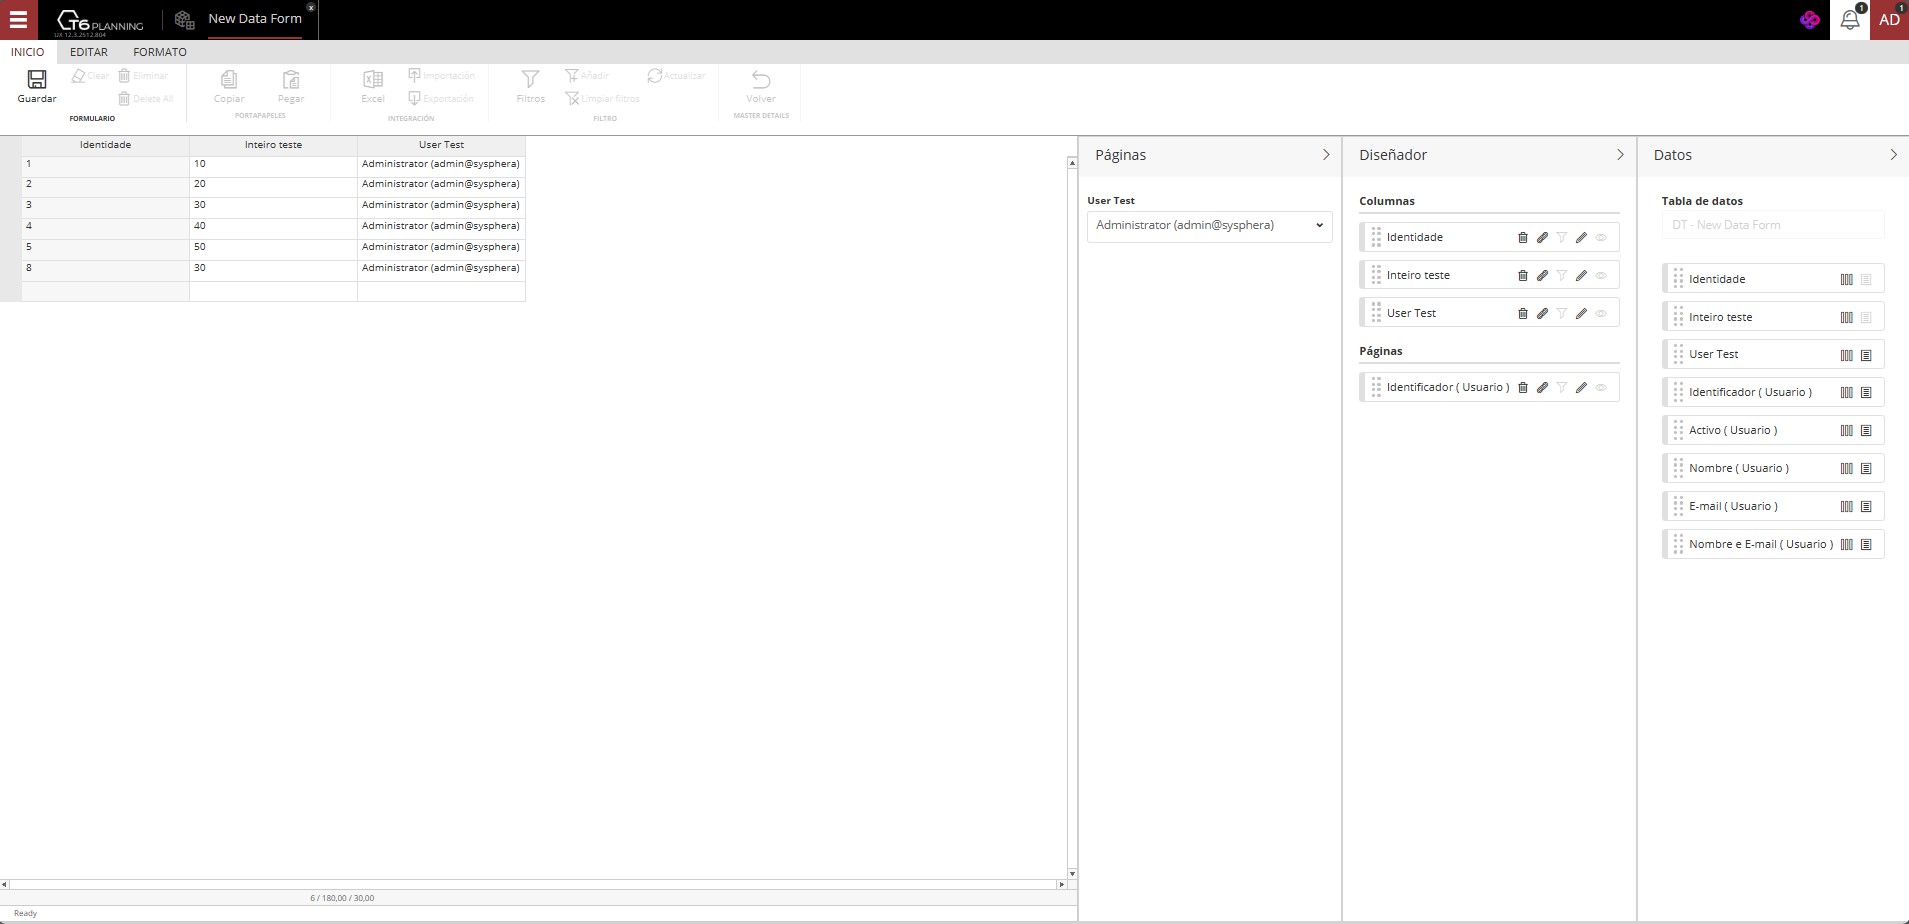This screenshot has height=924, width=1909.
Task: Click the Tabla de datos input field
Action: click(1772, 225)
